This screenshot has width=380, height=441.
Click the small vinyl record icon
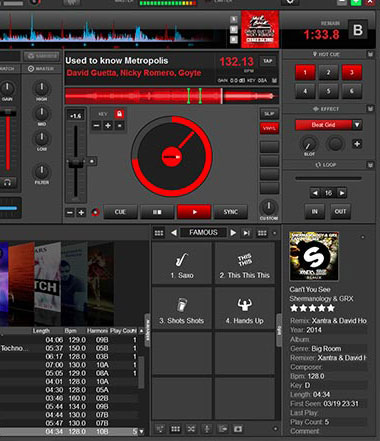pos(95,212)
